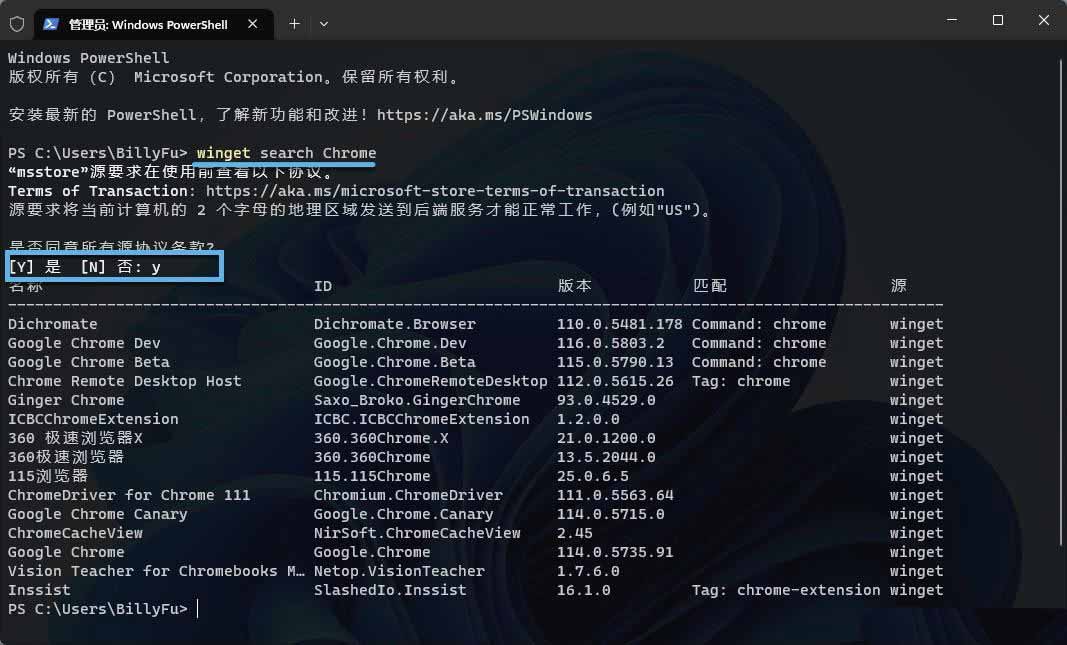Close the PowerShell window
This screenshot has height=645, width=1067.
[1044, 20]
